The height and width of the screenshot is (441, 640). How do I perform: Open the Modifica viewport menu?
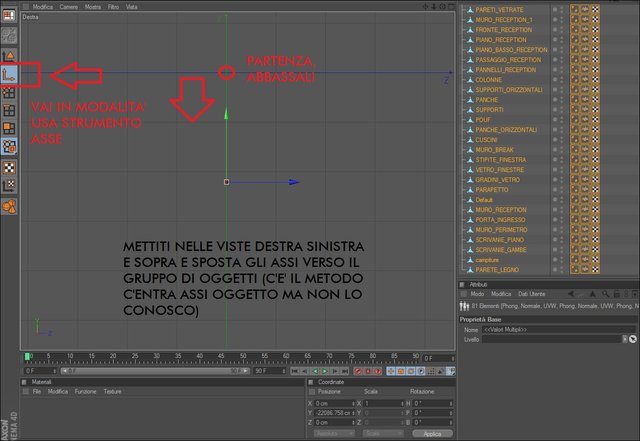click(x=43, y=7)
